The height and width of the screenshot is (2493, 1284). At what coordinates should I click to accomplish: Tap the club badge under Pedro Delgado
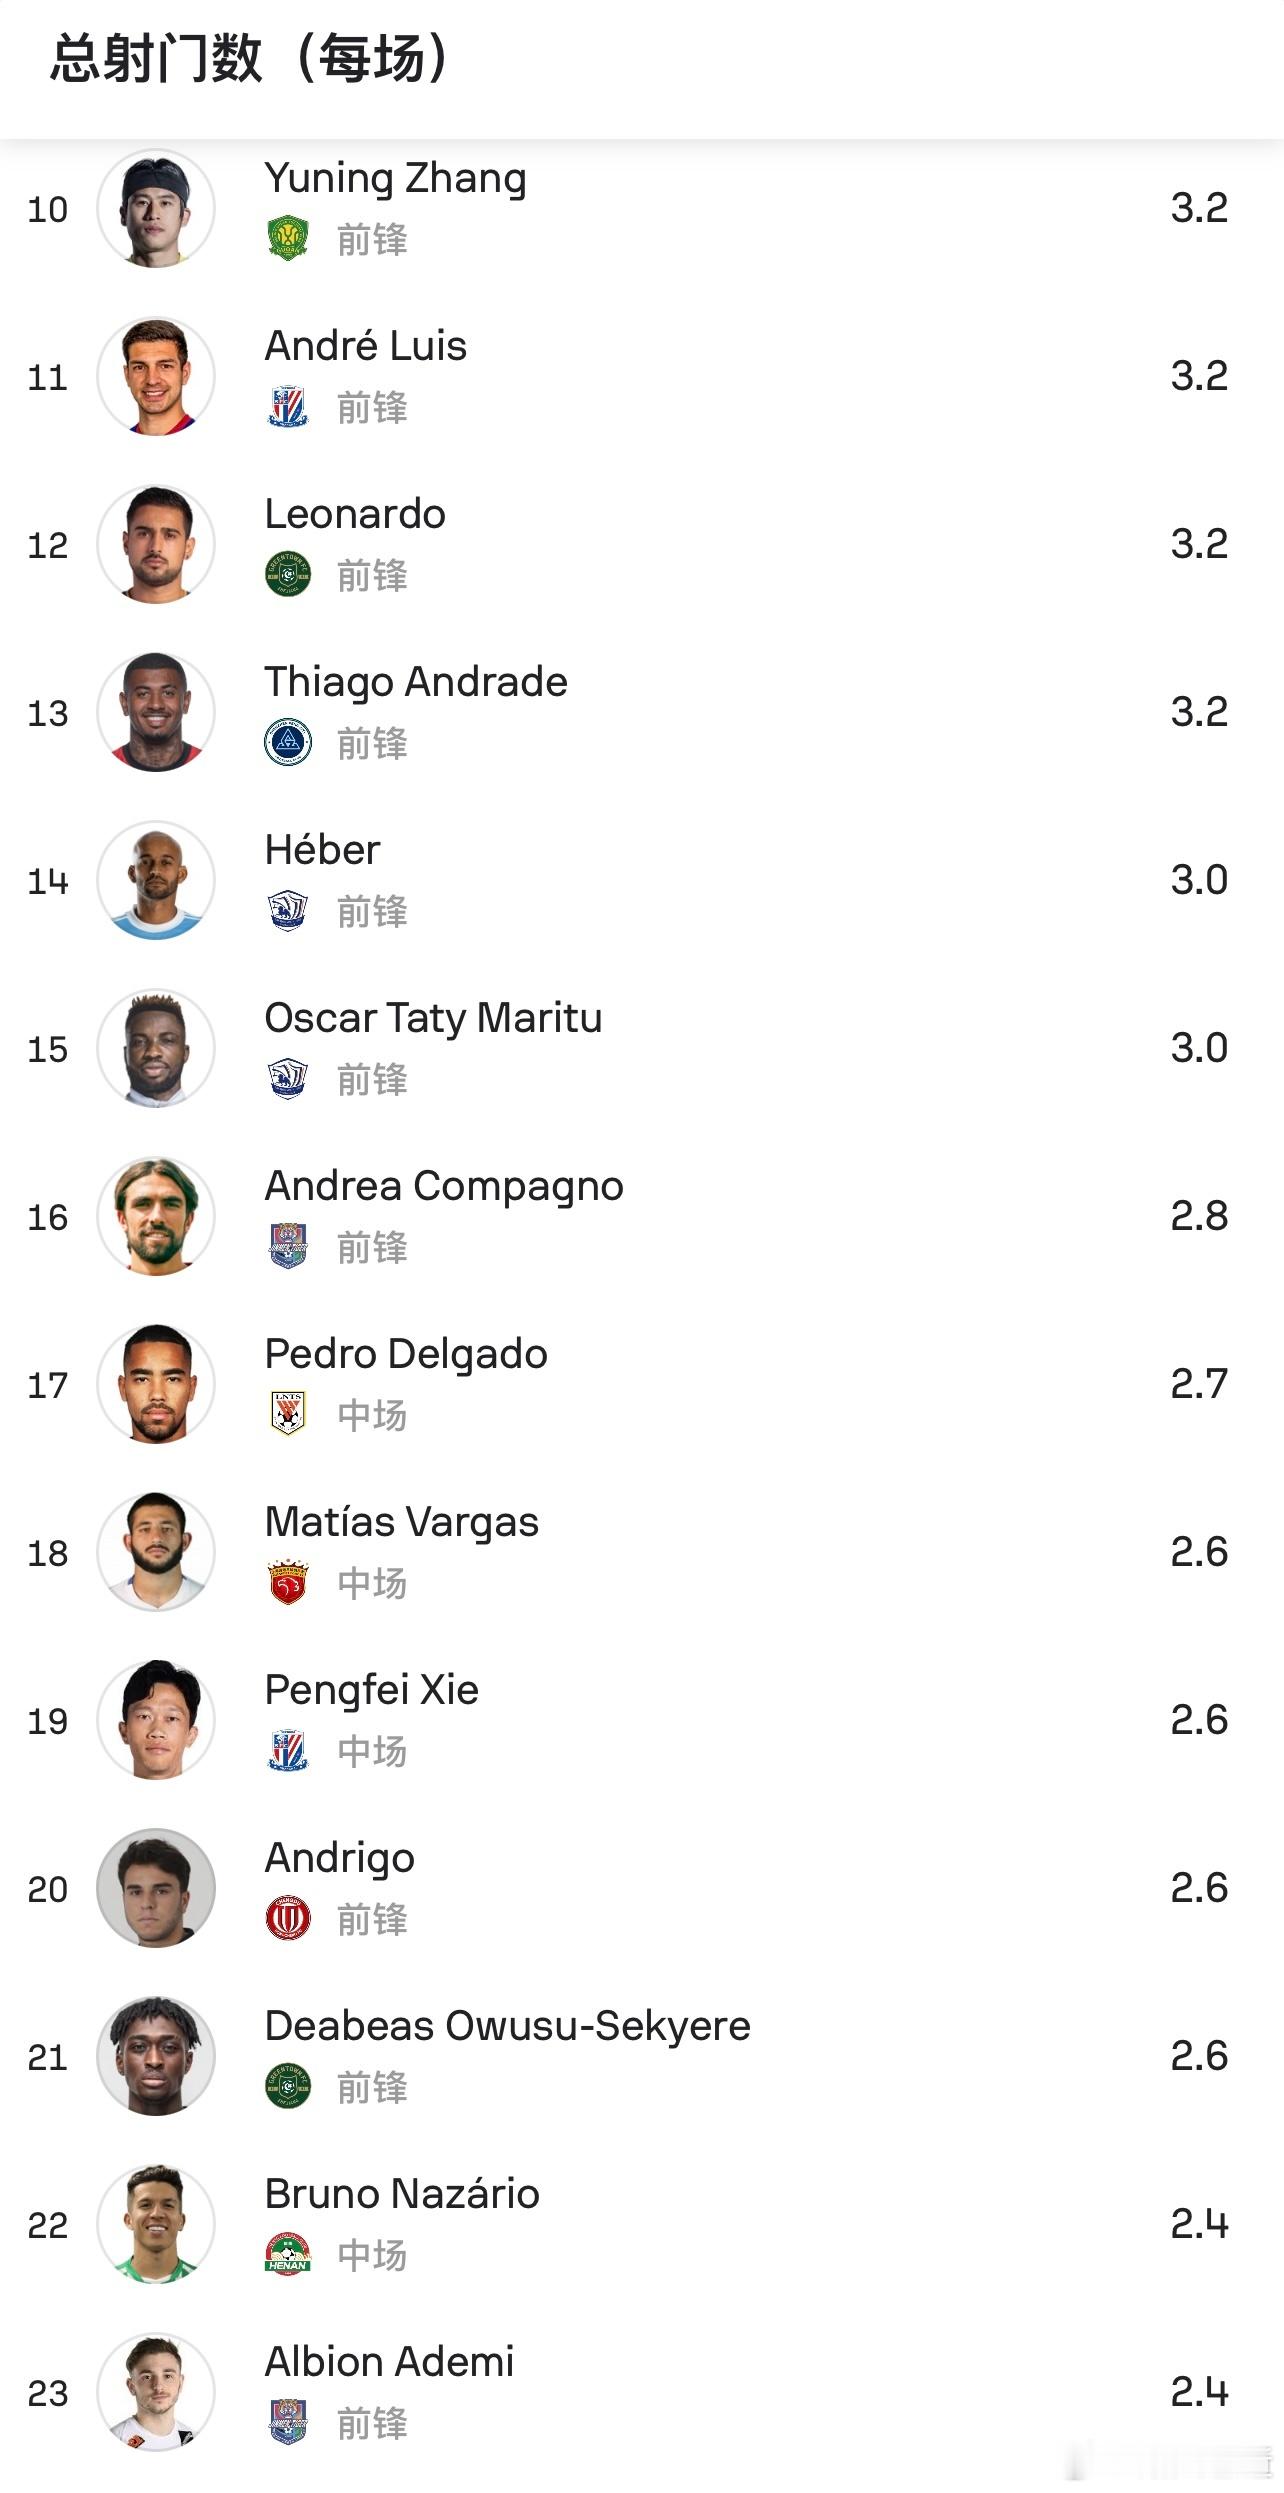click(288, 1415)
